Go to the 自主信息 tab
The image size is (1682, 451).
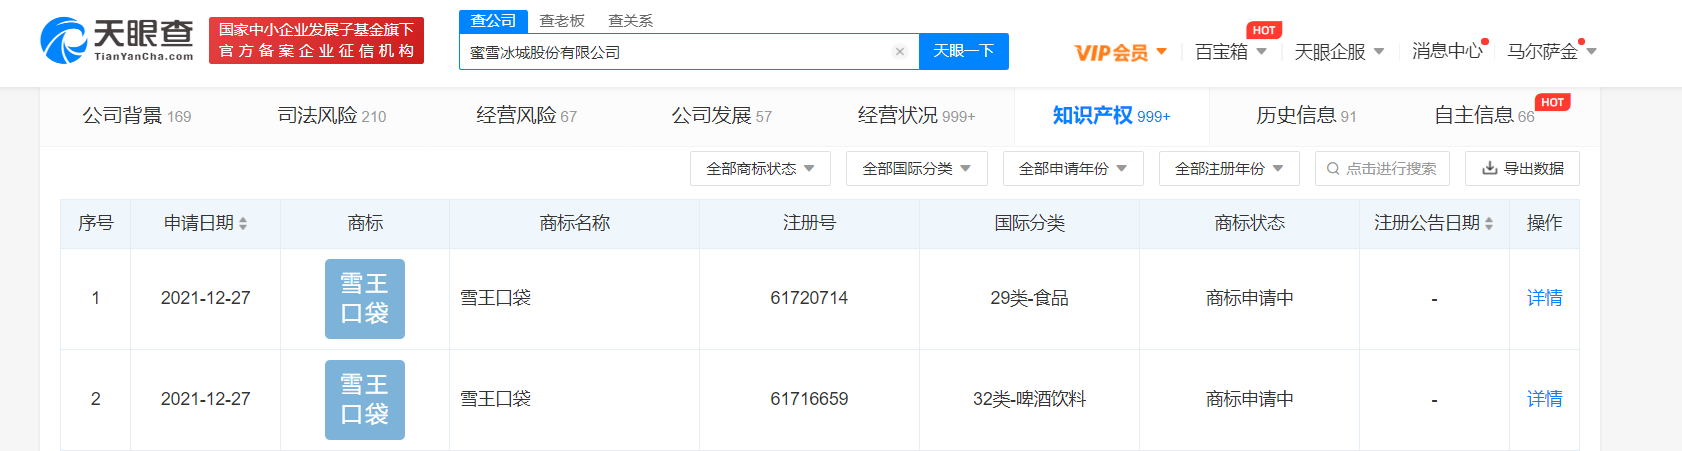(x=1484, y=116)
